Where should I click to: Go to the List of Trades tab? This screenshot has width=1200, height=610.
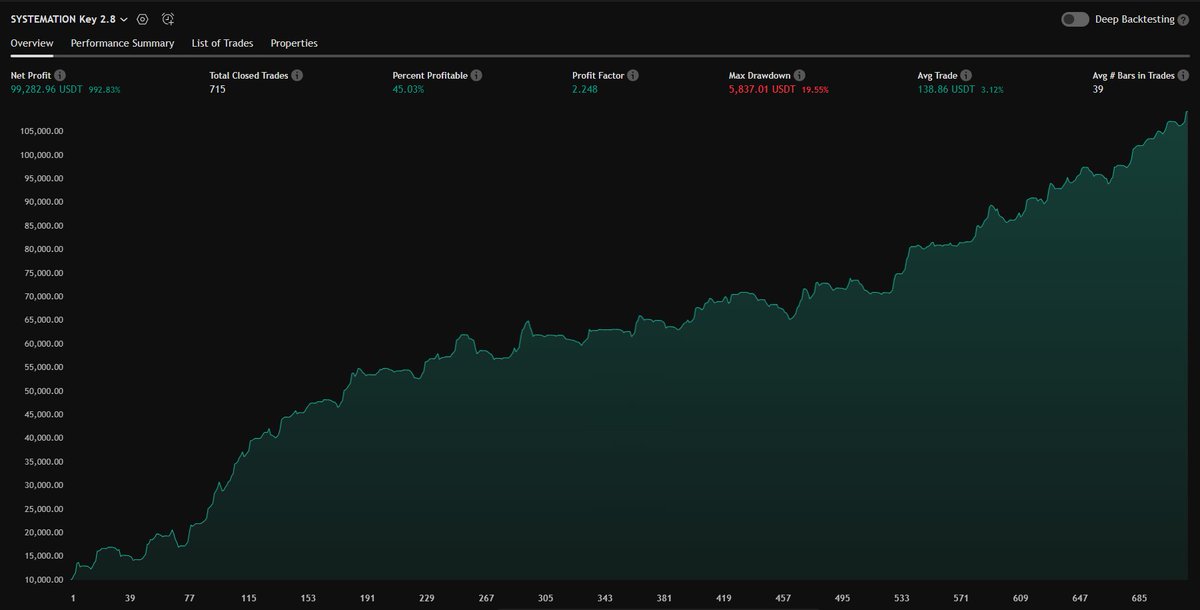point(222,43)
